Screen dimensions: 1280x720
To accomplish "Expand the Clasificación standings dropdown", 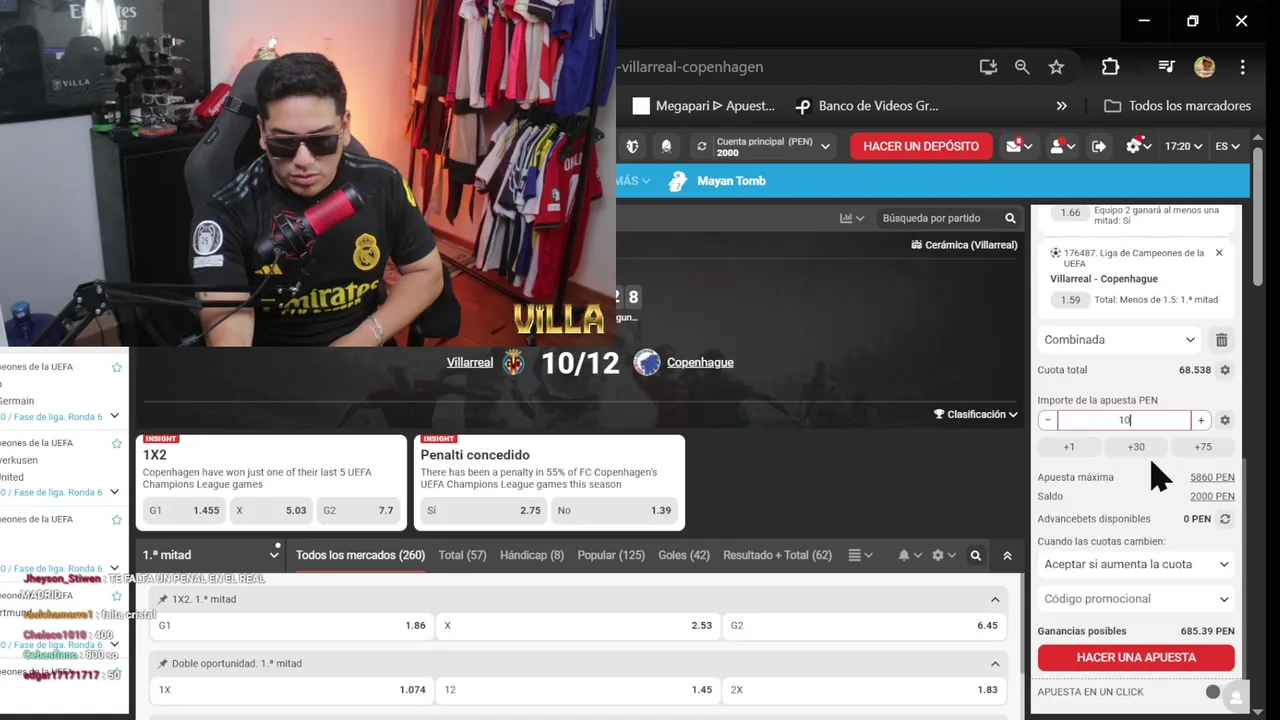I will coord(975,414).
